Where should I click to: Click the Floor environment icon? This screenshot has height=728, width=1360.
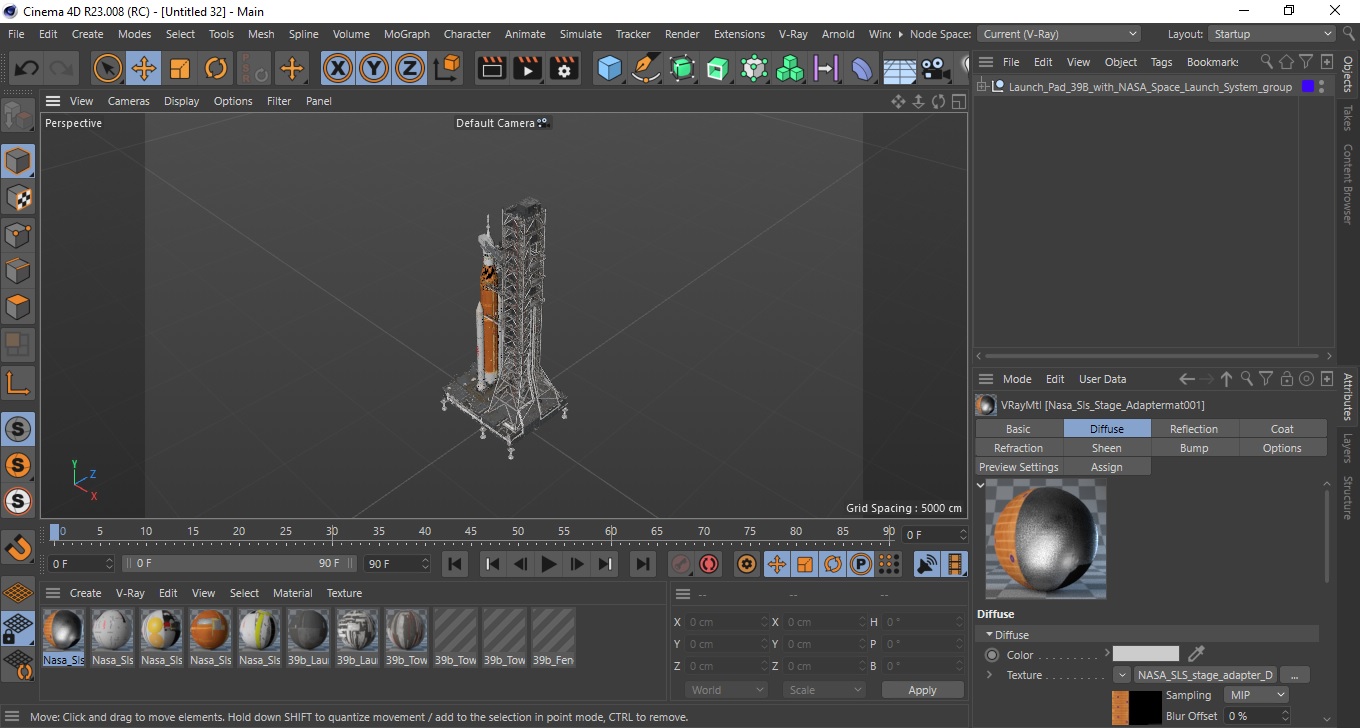[x=899, y=69]
